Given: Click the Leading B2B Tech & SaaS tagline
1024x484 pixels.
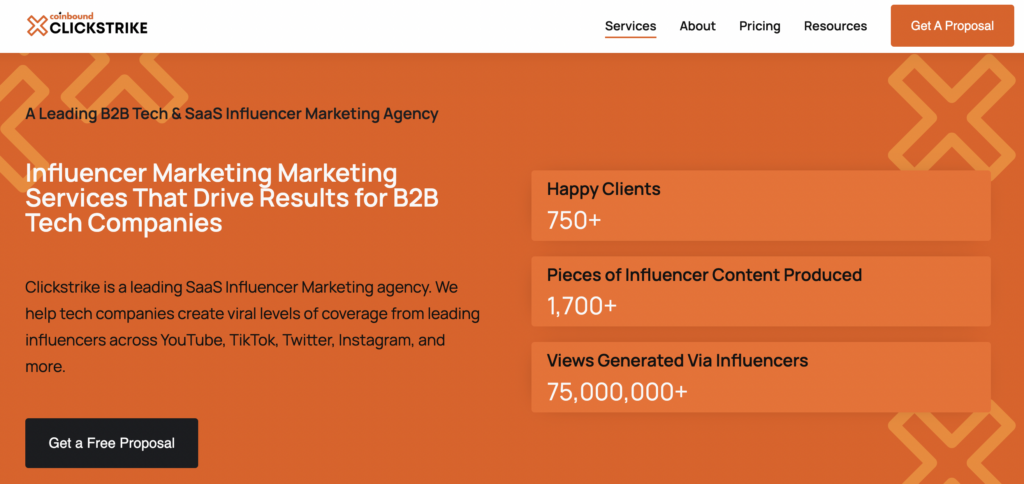Looking at the screenshot, I should [231, 114].
